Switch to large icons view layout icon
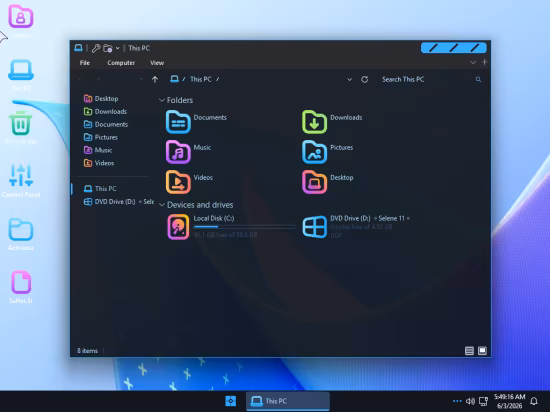Image resolution: width=550 pixels, height=412 pixels. [482, 351]
